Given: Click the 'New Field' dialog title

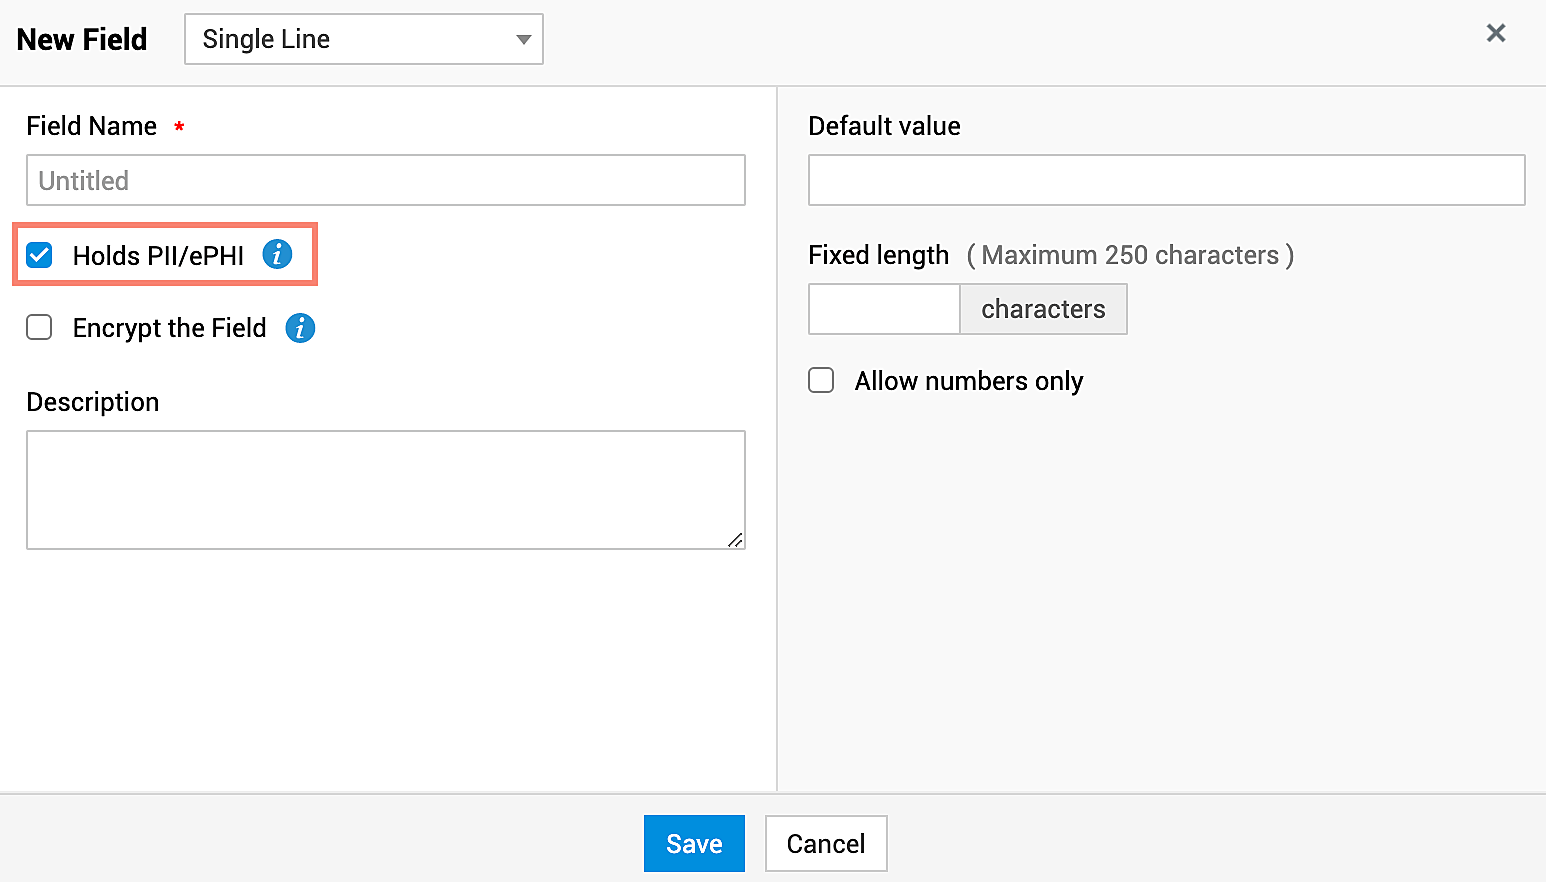Looking at the screenshot, I should coord(82,39).
